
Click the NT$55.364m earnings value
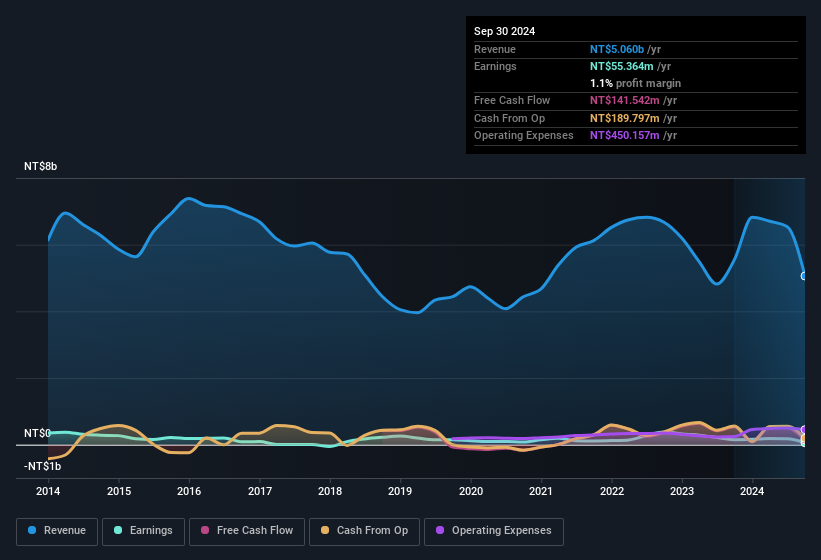coord(622,66)
